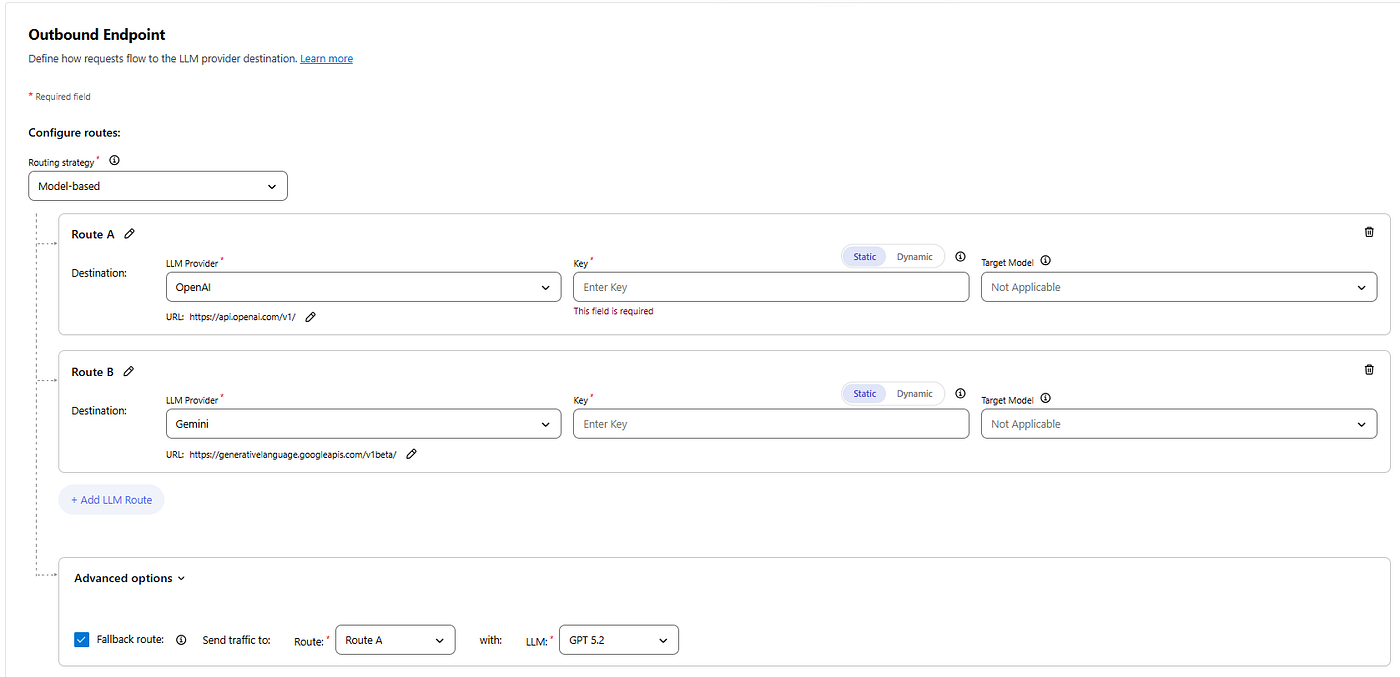
Task: Open Route A Target Model dropdown
Action: tap(1178, 287)
